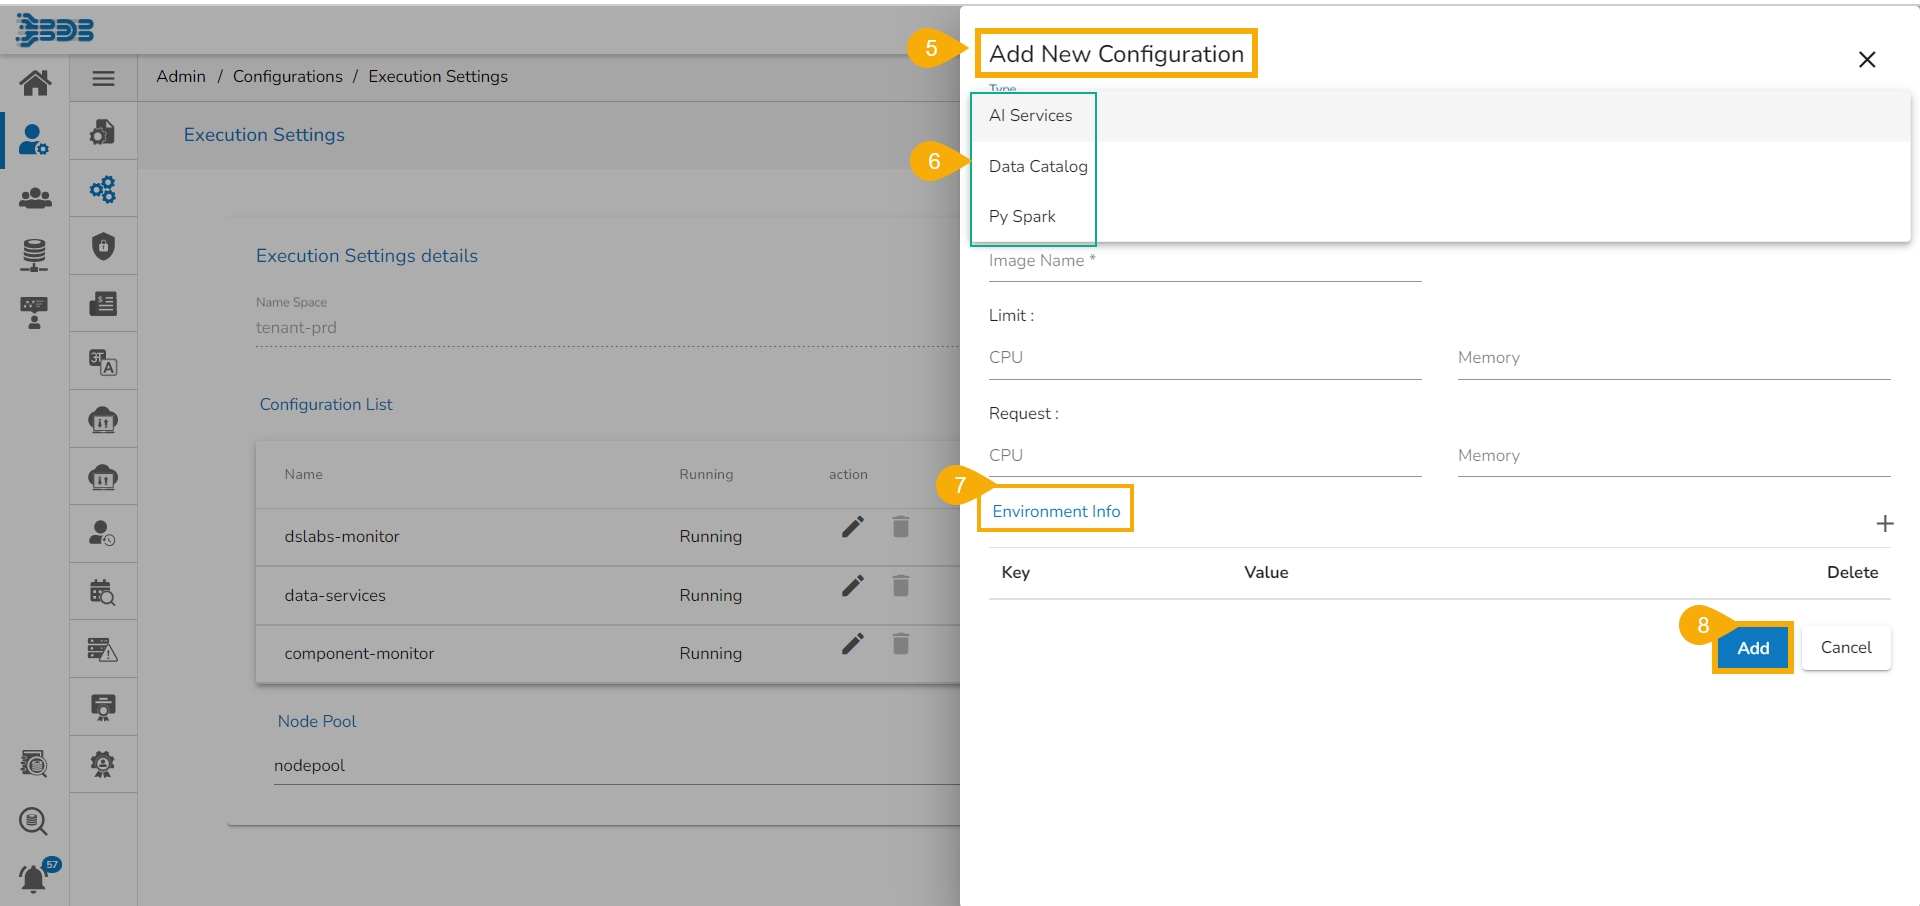The image size is (1920, 906).
Task: Edit the dslabs-monitor configuration
Action: [853, 527]
